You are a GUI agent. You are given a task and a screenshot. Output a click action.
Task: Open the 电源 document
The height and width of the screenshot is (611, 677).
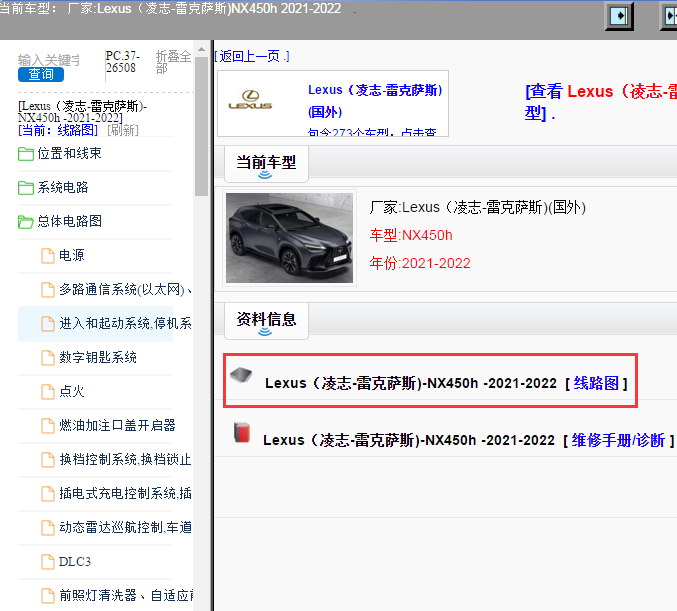tap(72, 255)
